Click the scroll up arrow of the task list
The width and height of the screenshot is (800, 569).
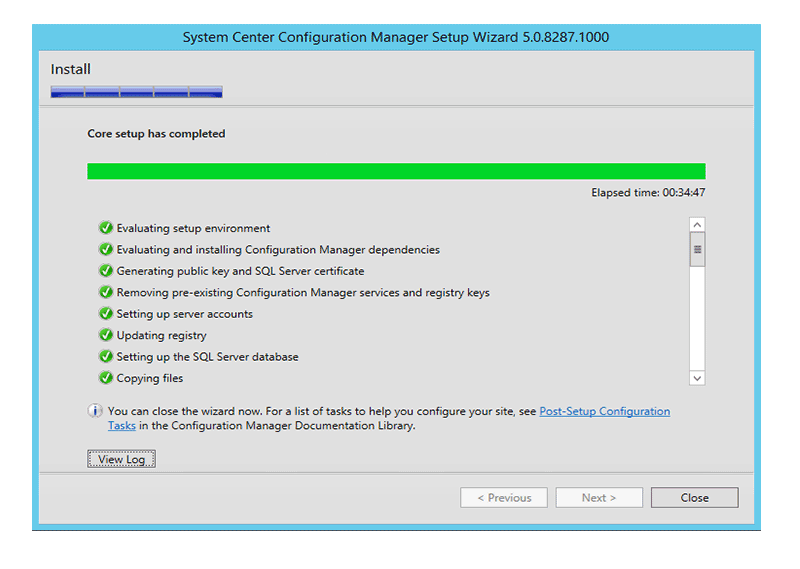click(697, 225)
